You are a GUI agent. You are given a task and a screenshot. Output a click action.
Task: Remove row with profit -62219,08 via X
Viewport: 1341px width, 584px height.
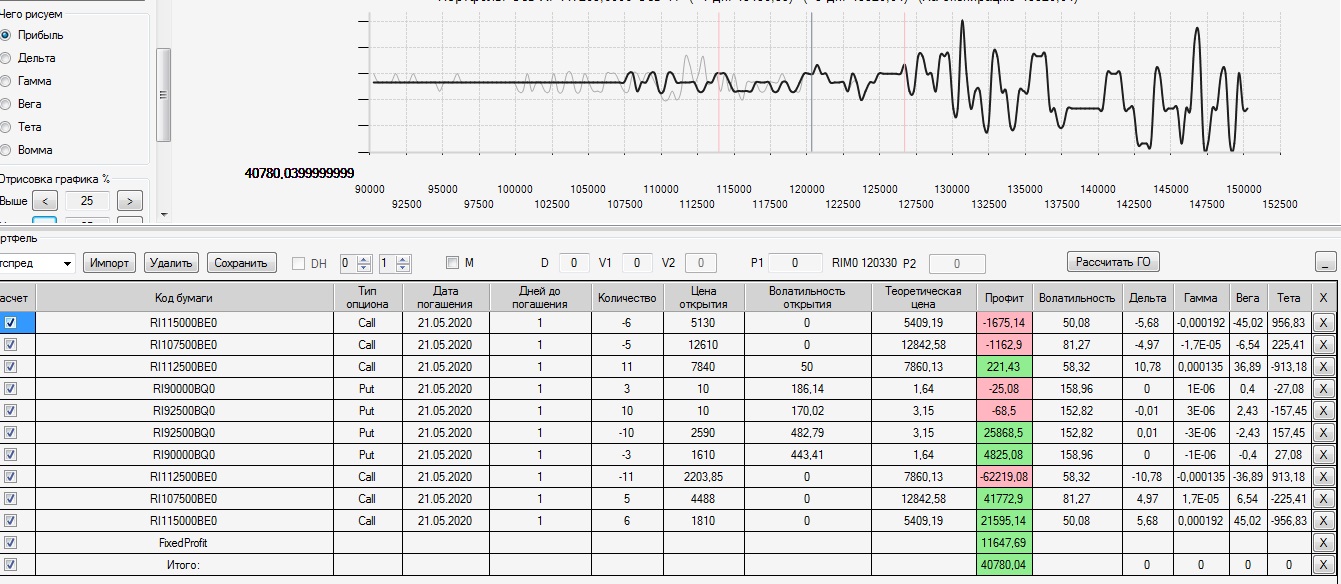(x=1322, y=477)
